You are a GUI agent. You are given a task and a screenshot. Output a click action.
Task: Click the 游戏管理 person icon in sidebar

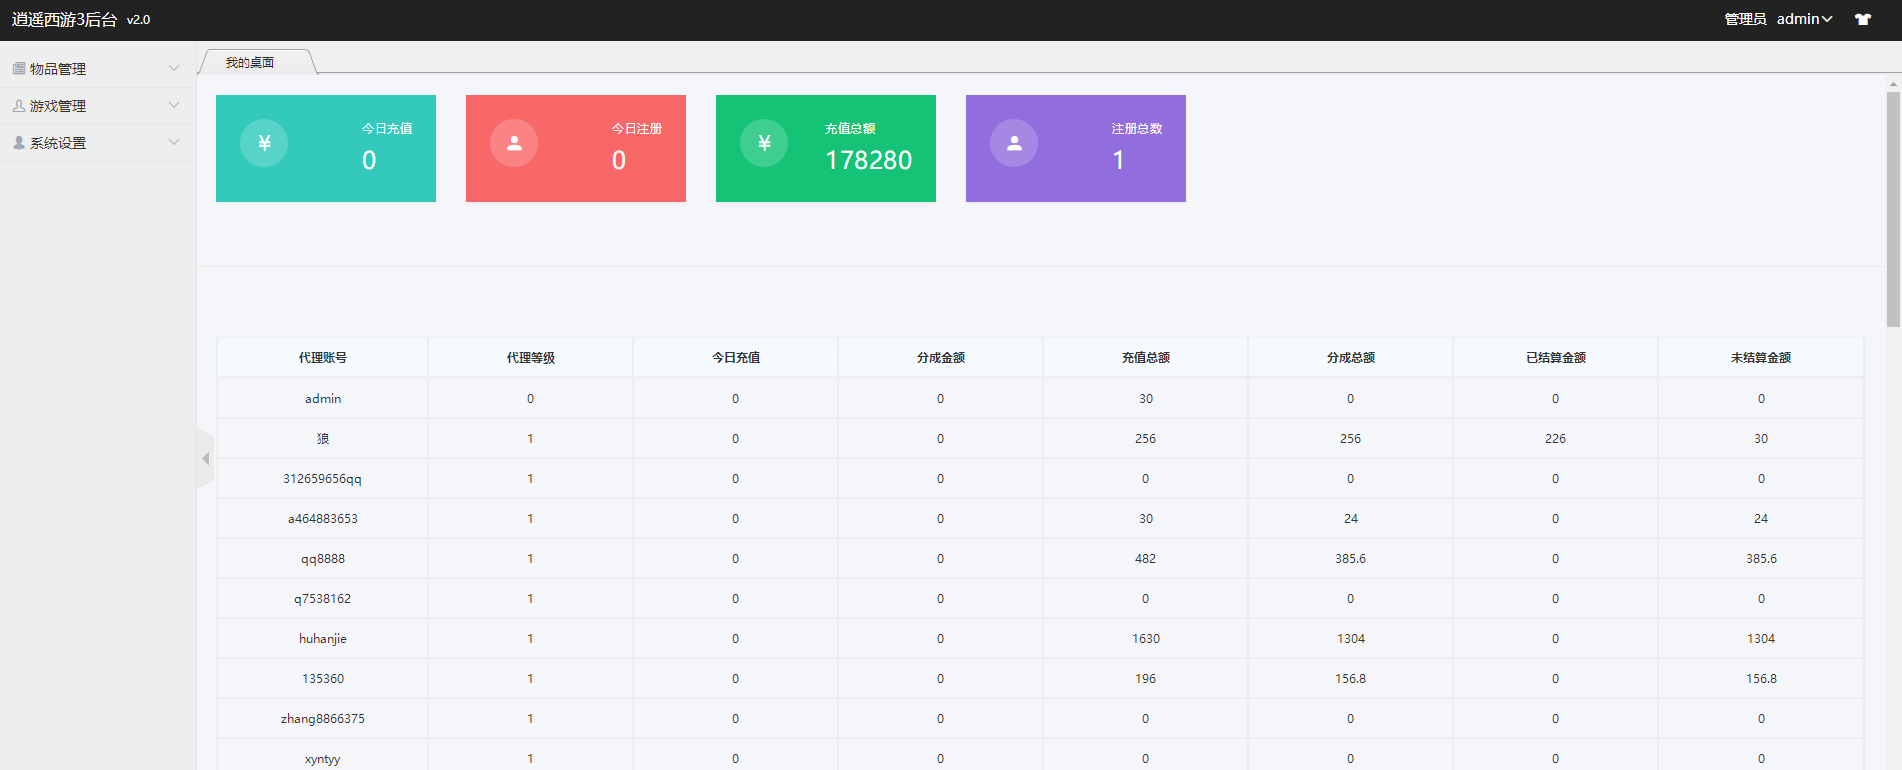(x=19, y=106)
